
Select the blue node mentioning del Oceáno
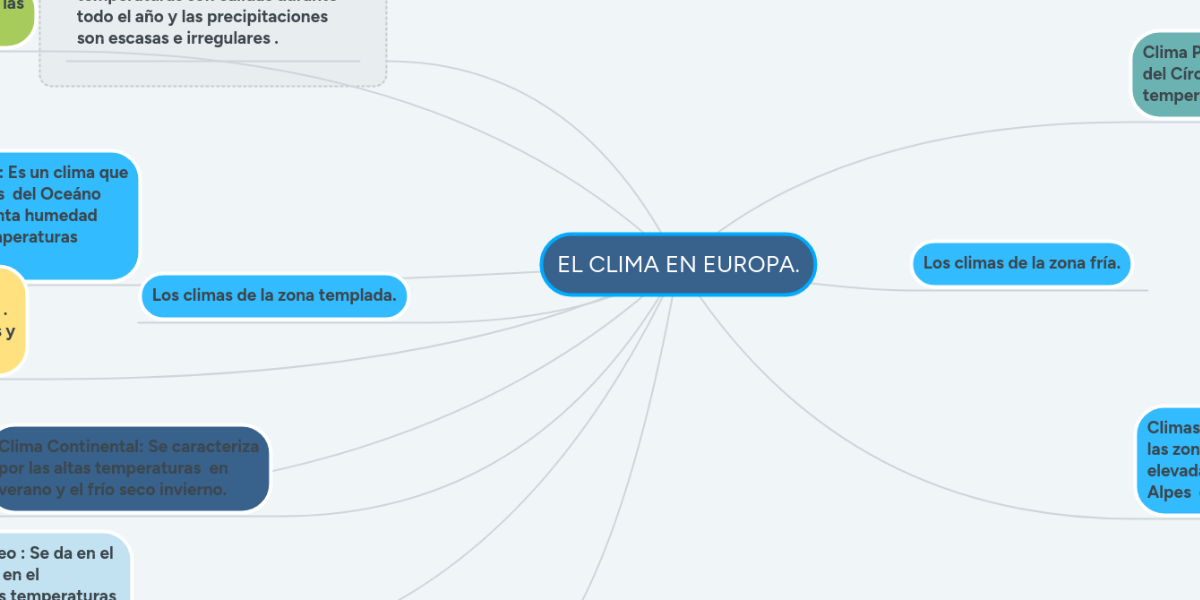point(68,215)
